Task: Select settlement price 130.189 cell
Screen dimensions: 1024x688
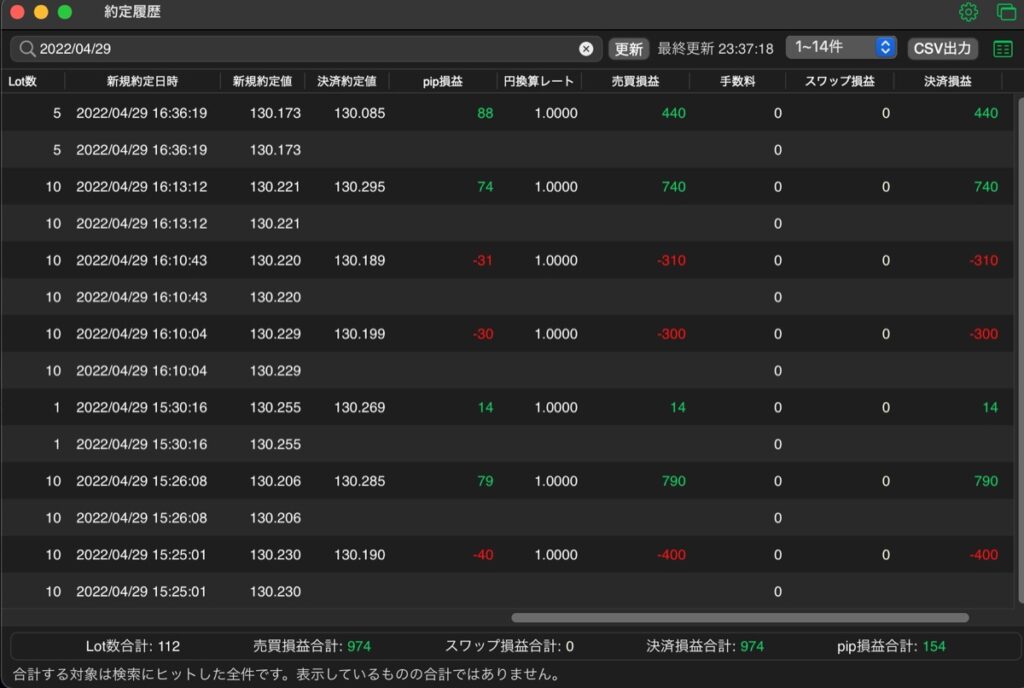Action: tap(359, 260)
